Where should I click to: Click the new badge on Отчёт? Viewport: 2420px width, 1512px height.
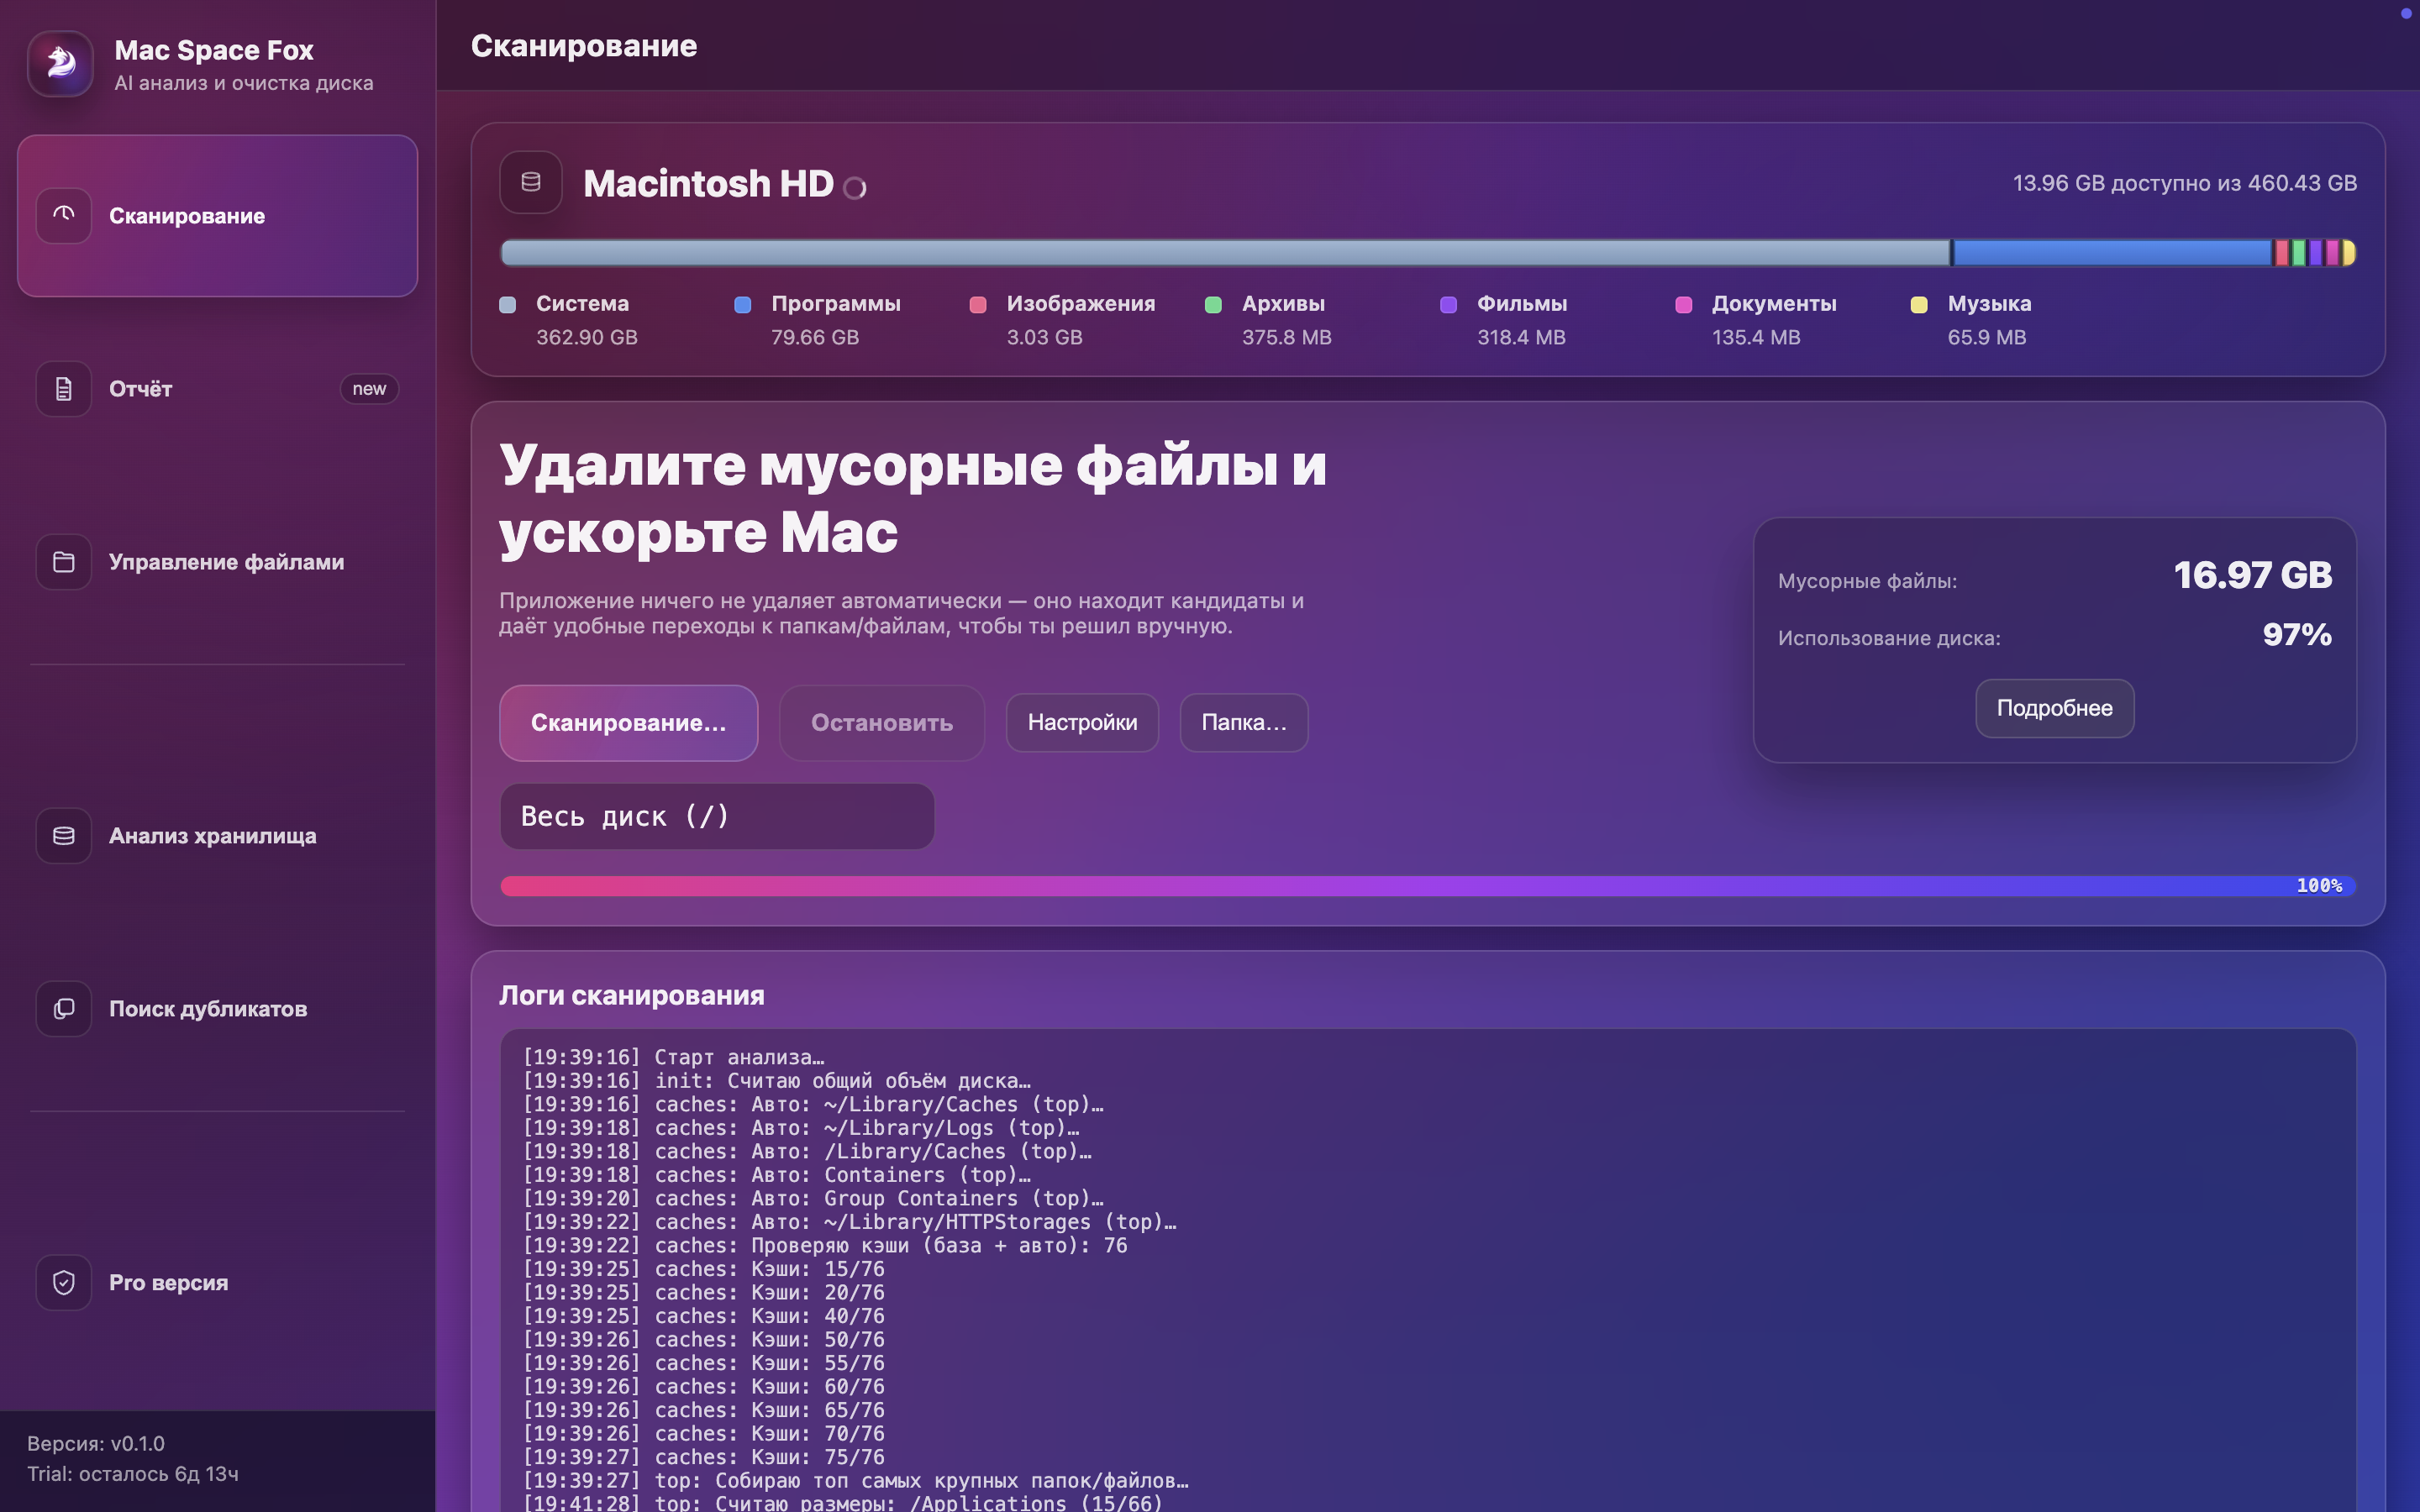pos(368,388)
